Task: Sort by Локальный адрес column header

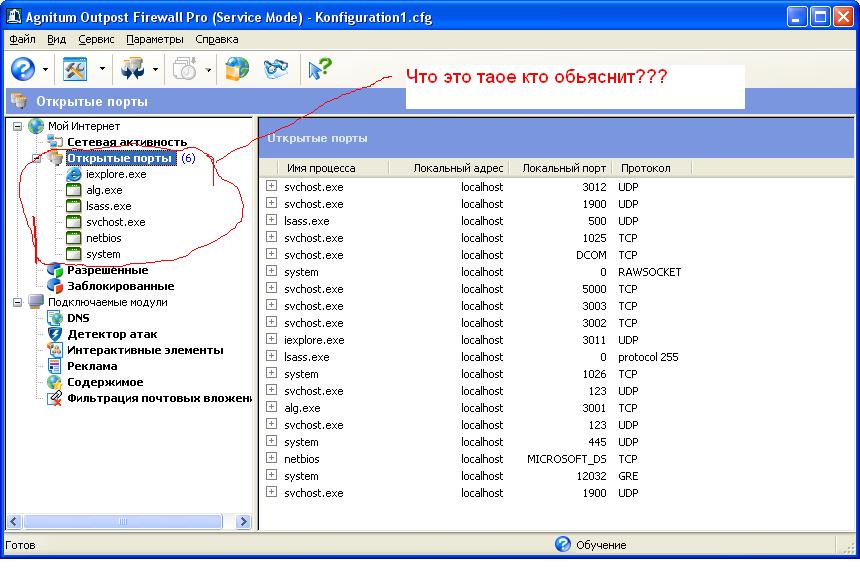Action: pos(449,168)
